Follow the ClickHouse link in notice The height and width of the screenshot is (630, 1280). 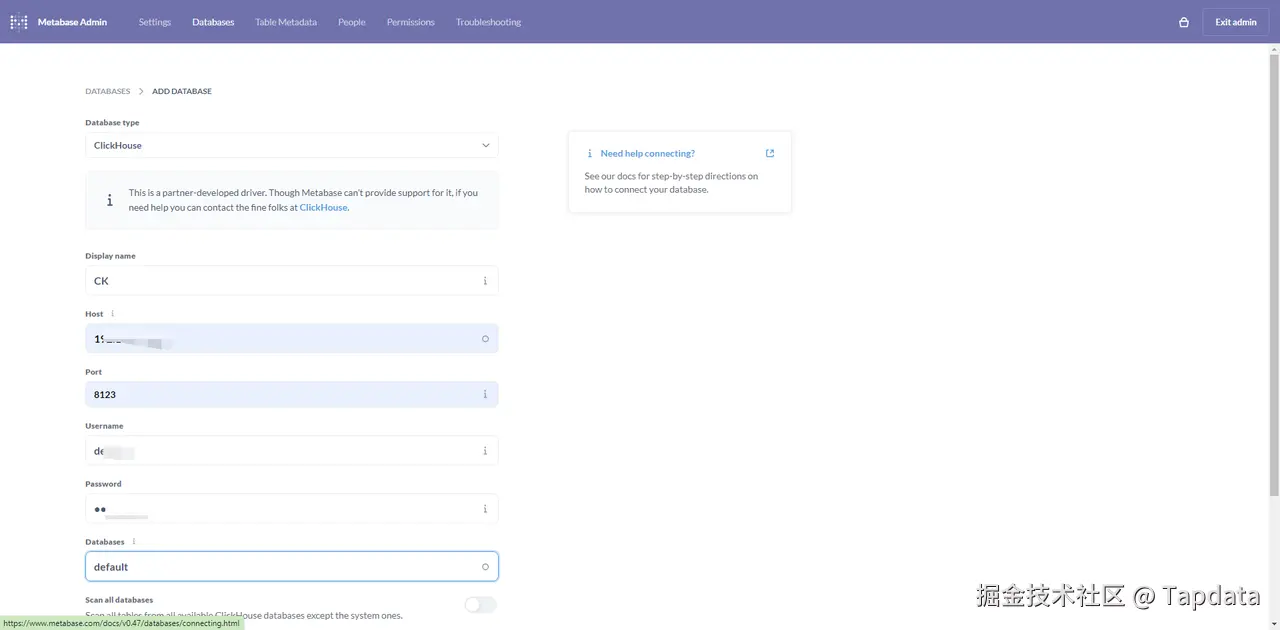click(x=323, y=208)
